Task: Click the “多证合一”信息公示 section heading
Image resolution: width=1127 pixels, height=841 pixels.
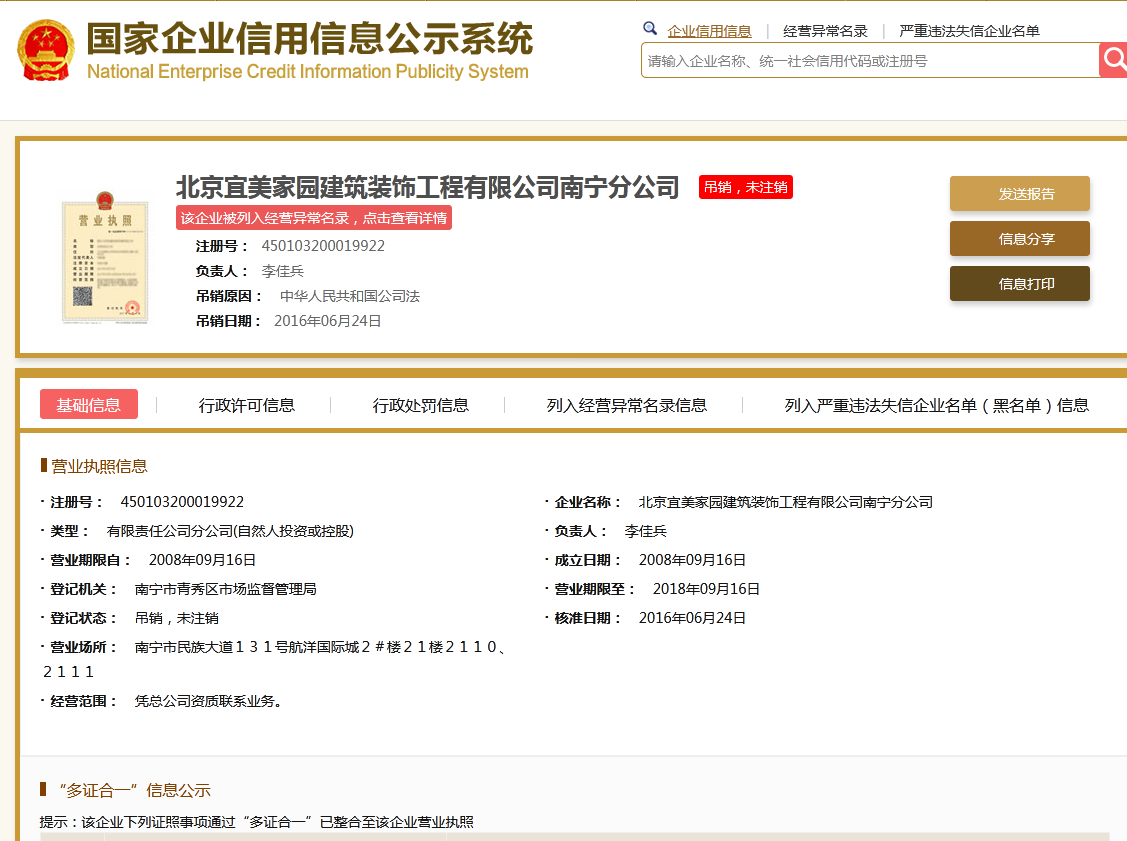Action: pyautogui.click(x=134, y=790)
